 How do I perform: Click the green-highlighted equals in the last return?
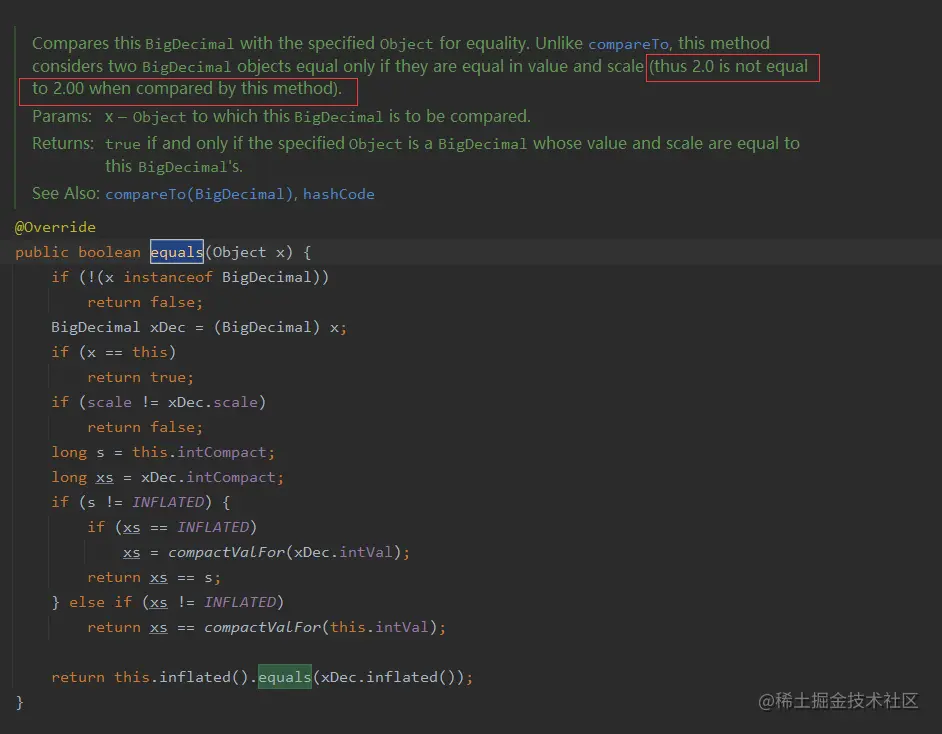pyautogui.click(x=285, y=677)
